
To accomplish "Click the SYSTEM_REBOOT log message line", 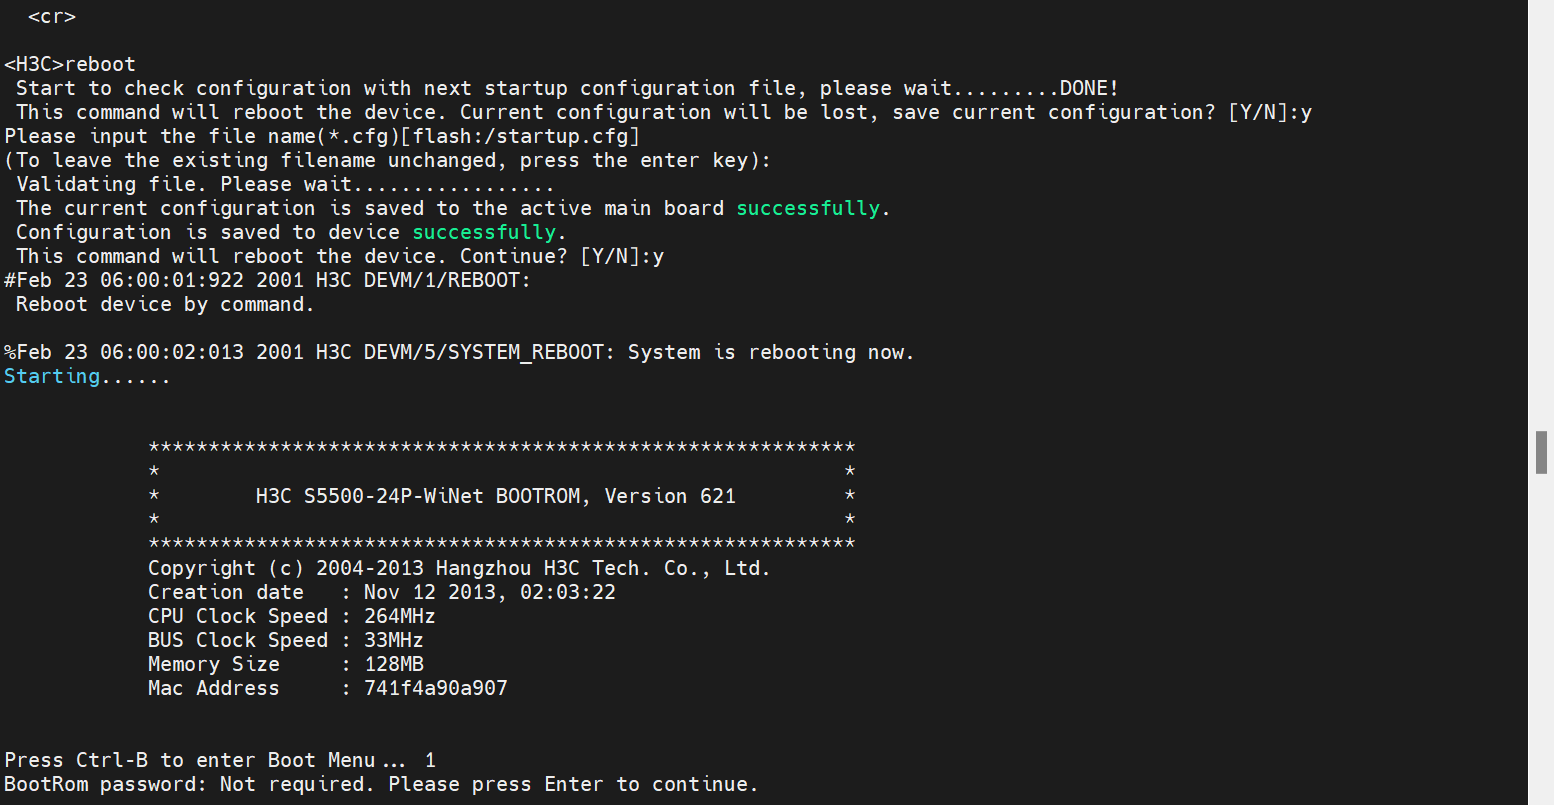I will 459,353.
